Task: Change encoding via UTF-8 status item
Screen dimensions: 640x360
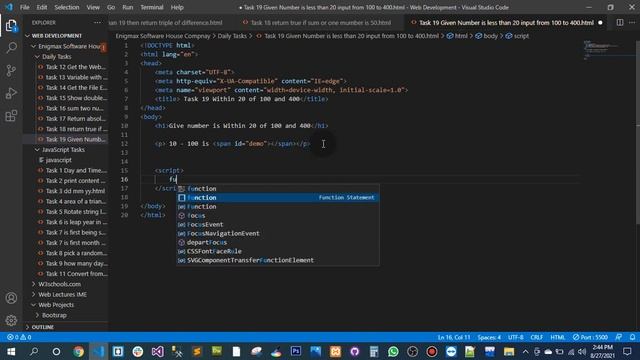Action: point(516,337)
